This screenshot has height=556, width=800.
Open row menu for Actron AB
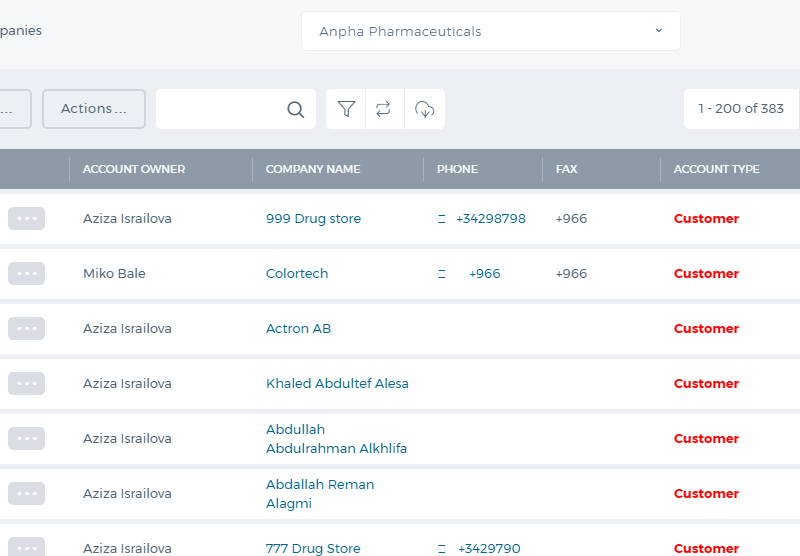pos(27,328)
